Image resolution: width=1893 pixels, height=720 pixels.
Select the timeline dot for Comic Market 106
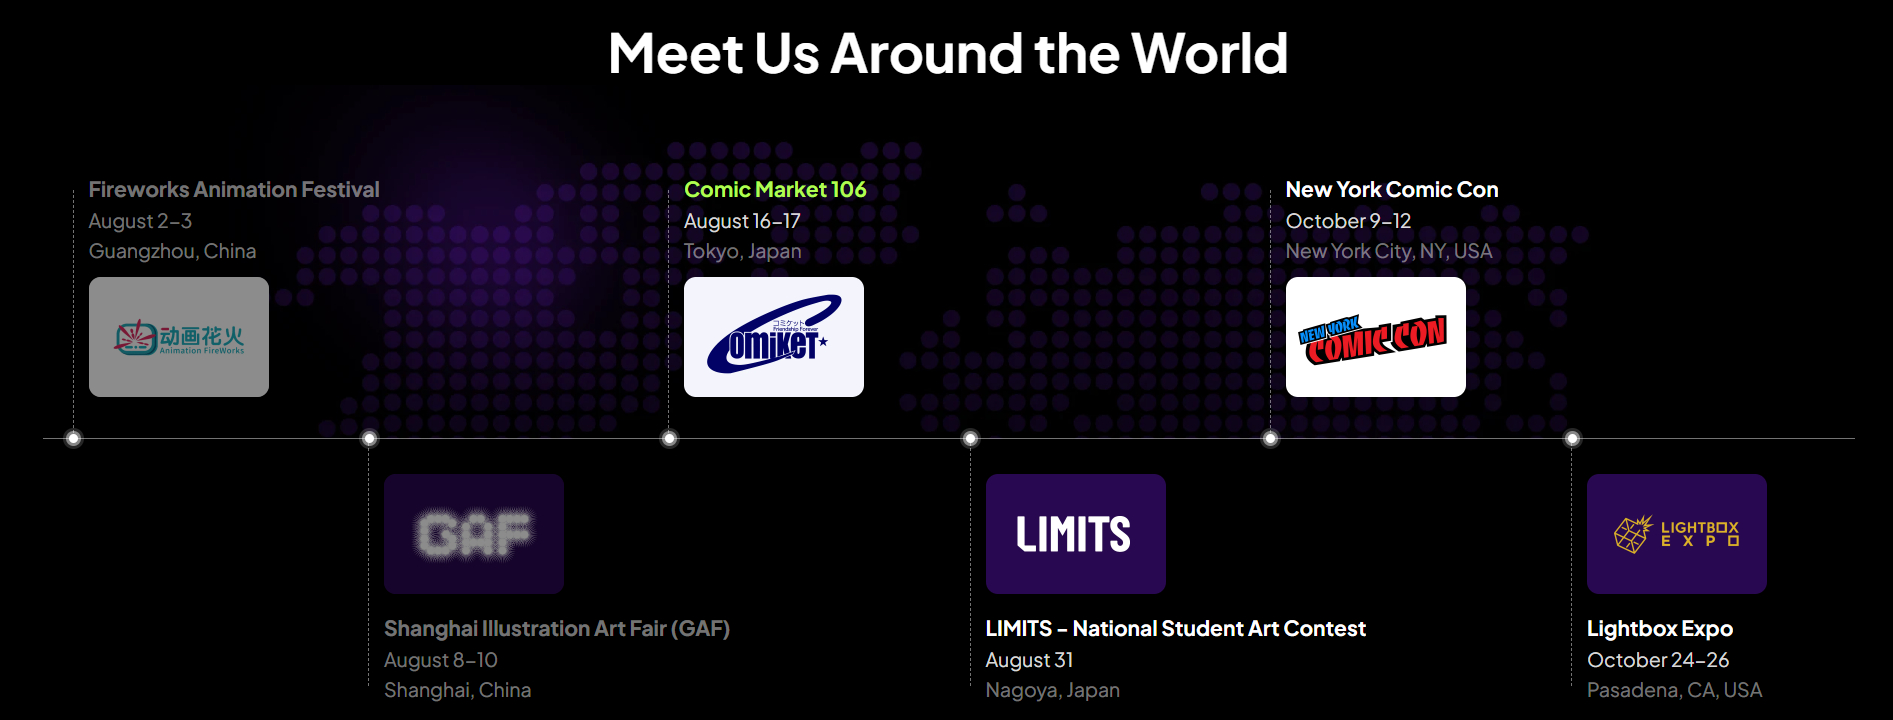tap(670, 438)
